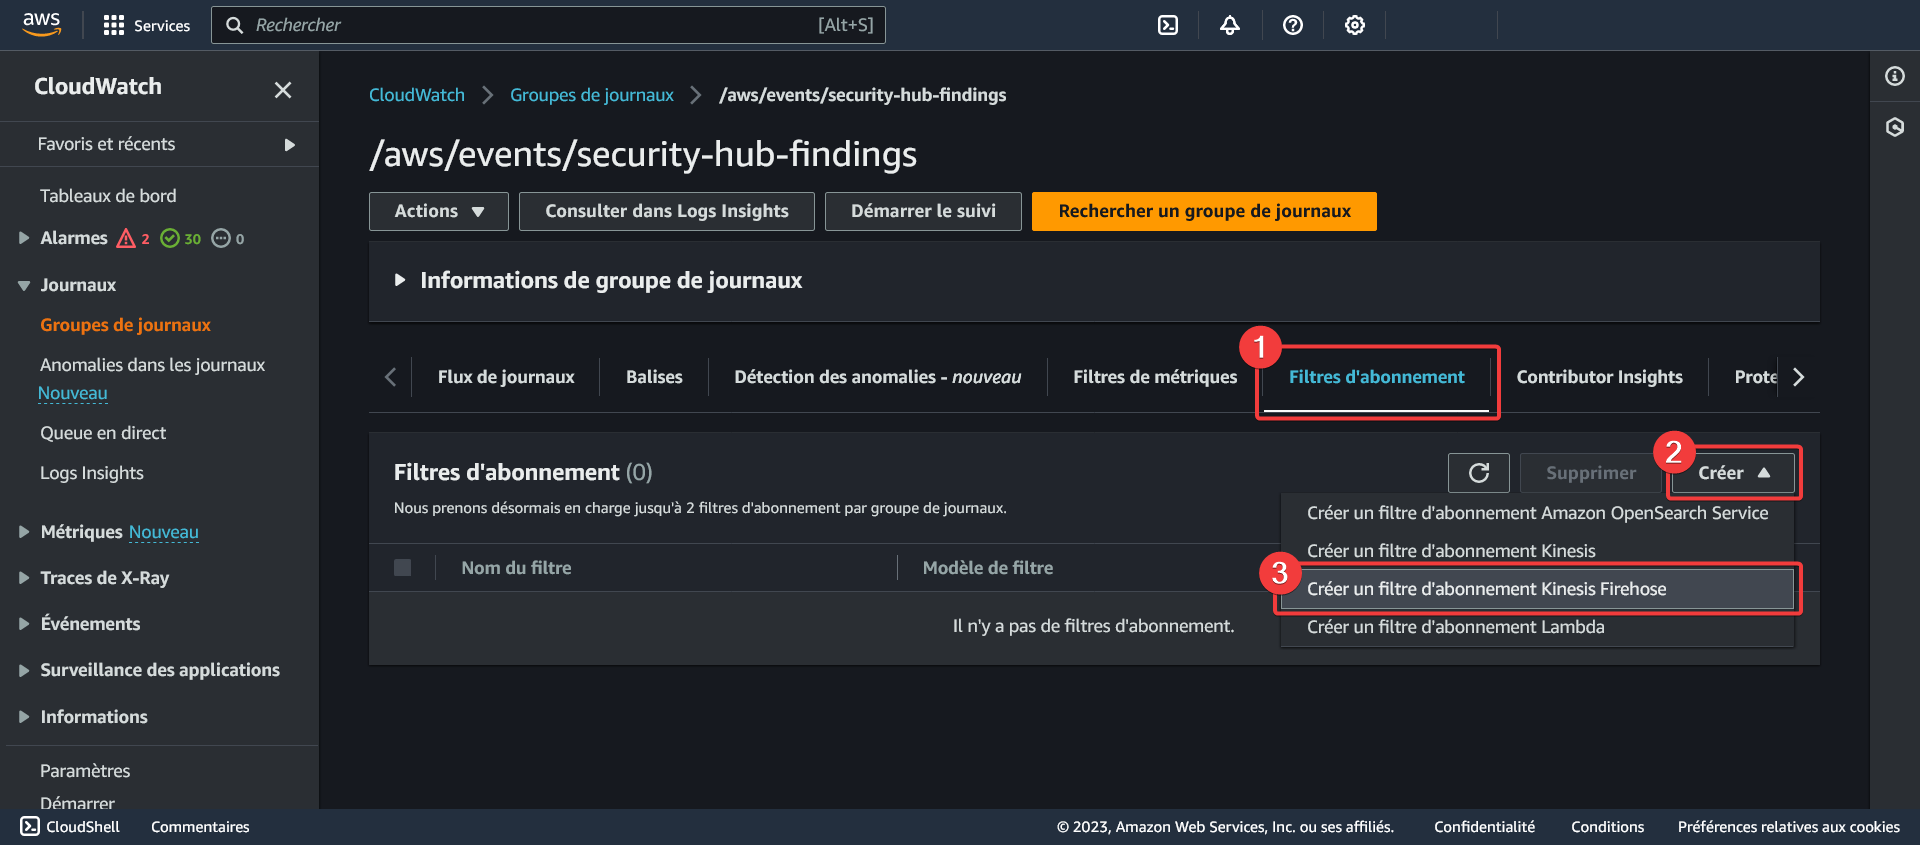Switch to the Balises tab
The width and height of the screenshot is (1920, 845).
pos(654,377)
